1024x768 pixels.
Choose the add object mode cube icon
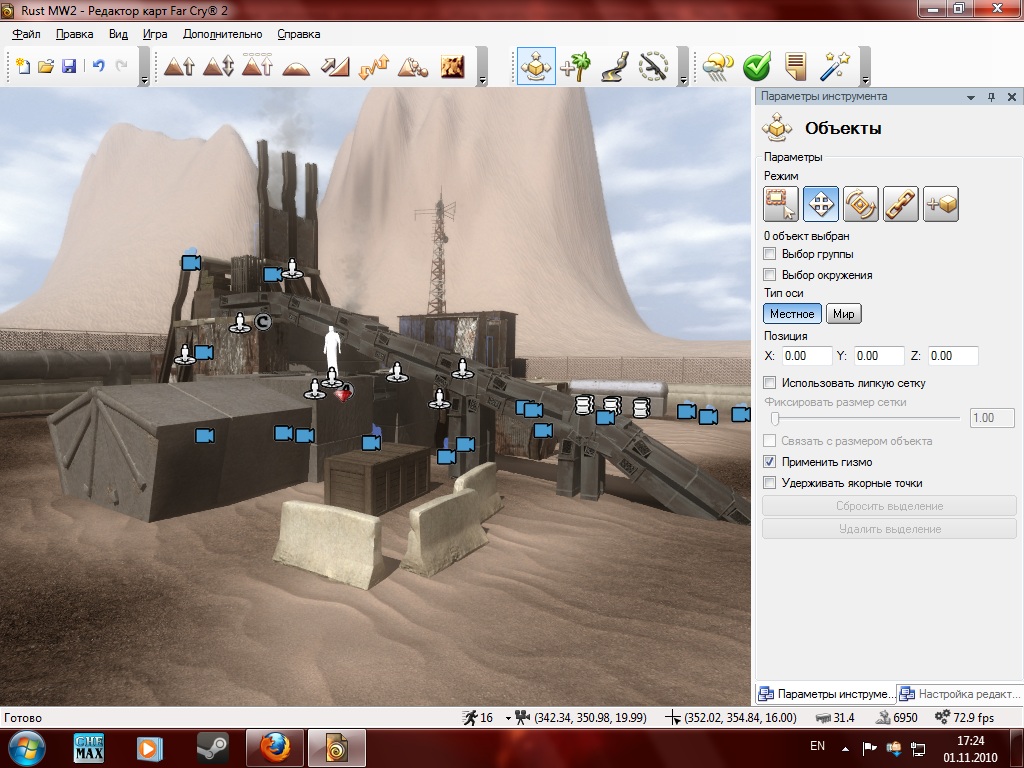pyautogui.click(x=941, y=204)
